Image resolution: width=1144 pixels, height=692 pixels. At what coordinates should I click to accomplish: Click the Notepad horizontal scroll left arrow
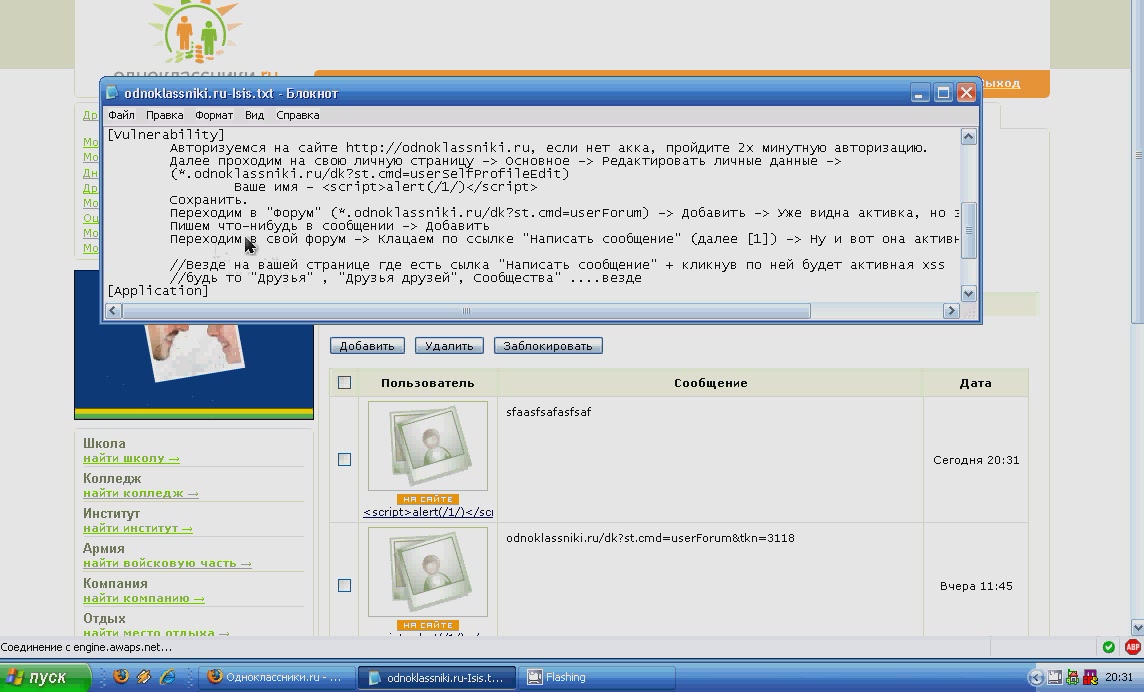tap(113, 311)
